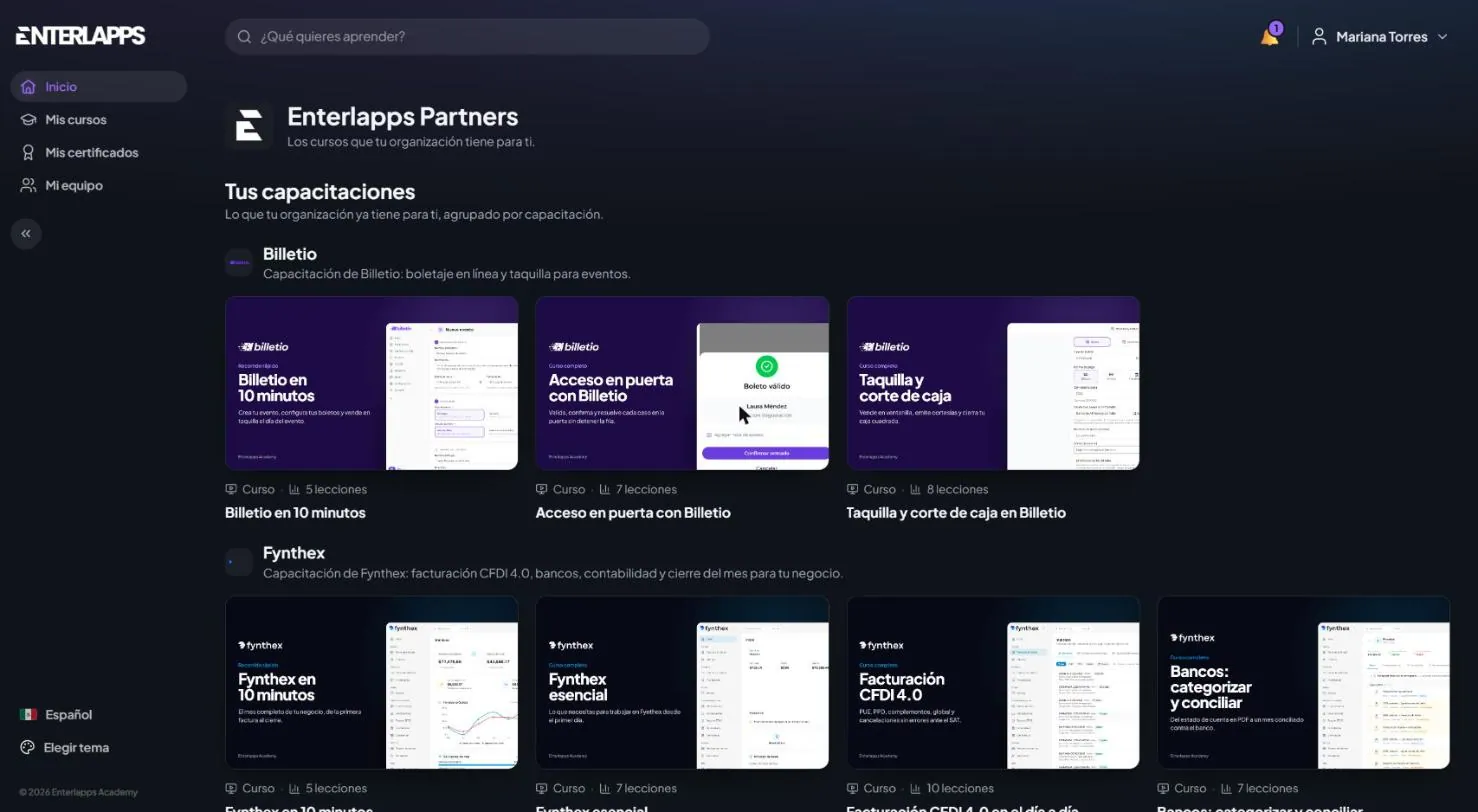Screen dimensions: 1478x812
Task: Click the user avatar icon beside Mariana Torres
Action: tap(1319, 37)
